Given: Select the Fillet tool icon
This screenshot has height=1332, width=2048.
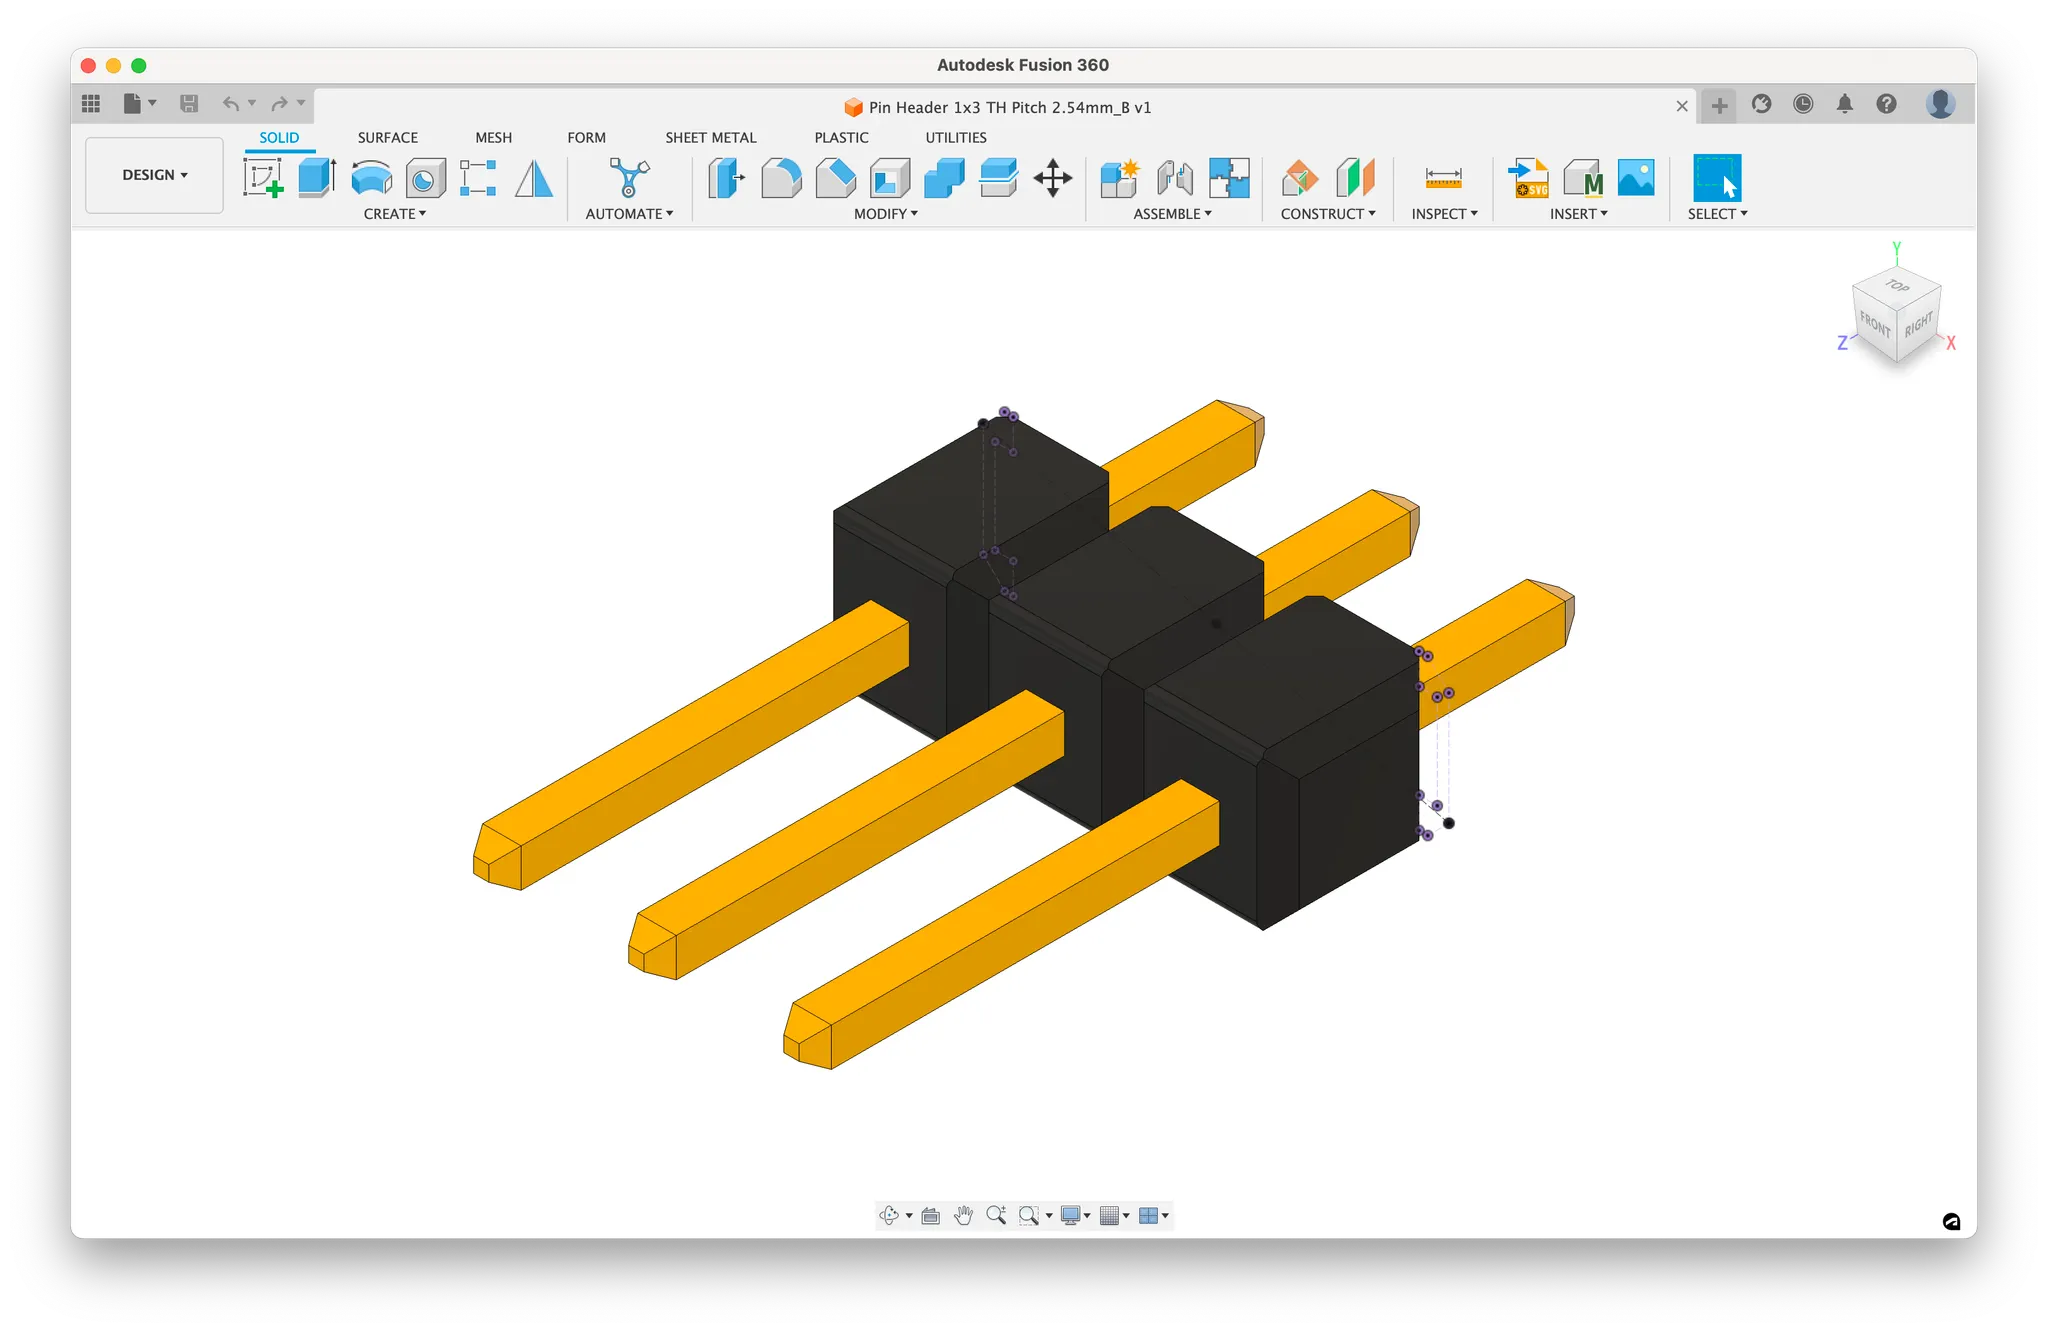Looking at the screenshot, I should (781, 178).
